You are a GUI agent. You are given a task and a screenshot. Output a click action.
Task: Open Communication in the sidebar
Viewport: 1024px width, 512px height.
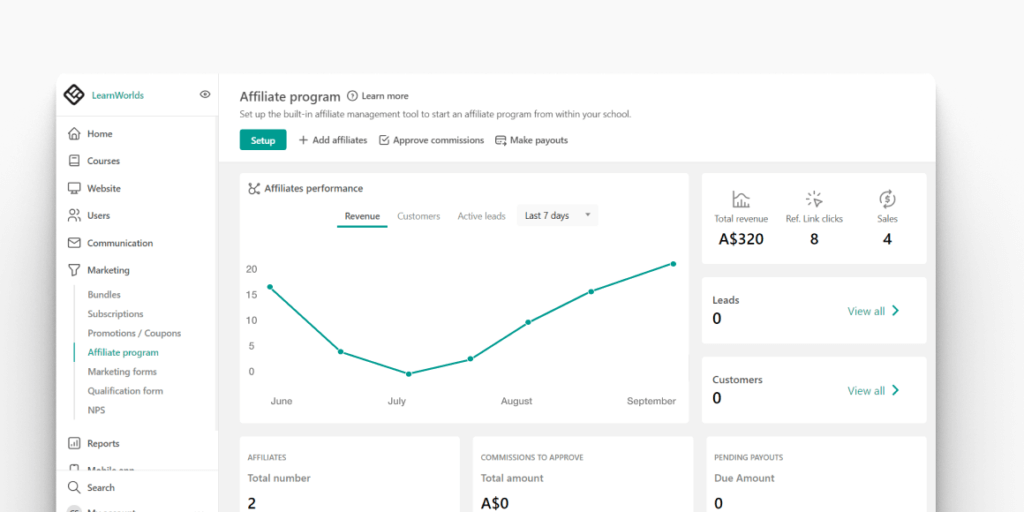click(120, 243)
